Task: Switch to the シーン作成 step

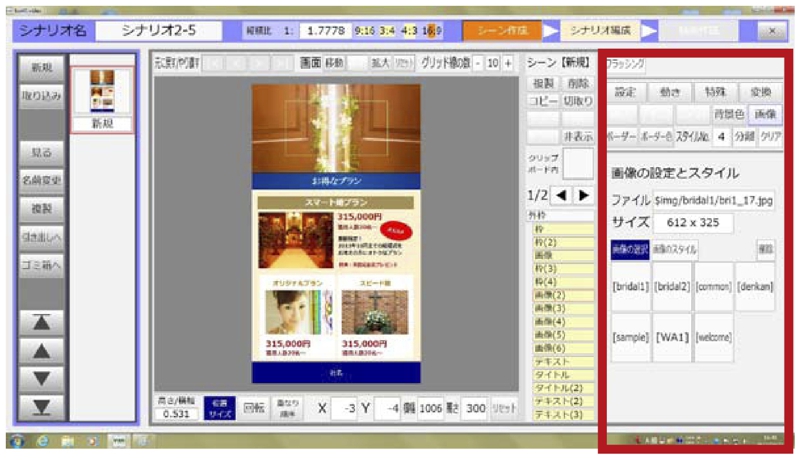Action: click(502, 31)
